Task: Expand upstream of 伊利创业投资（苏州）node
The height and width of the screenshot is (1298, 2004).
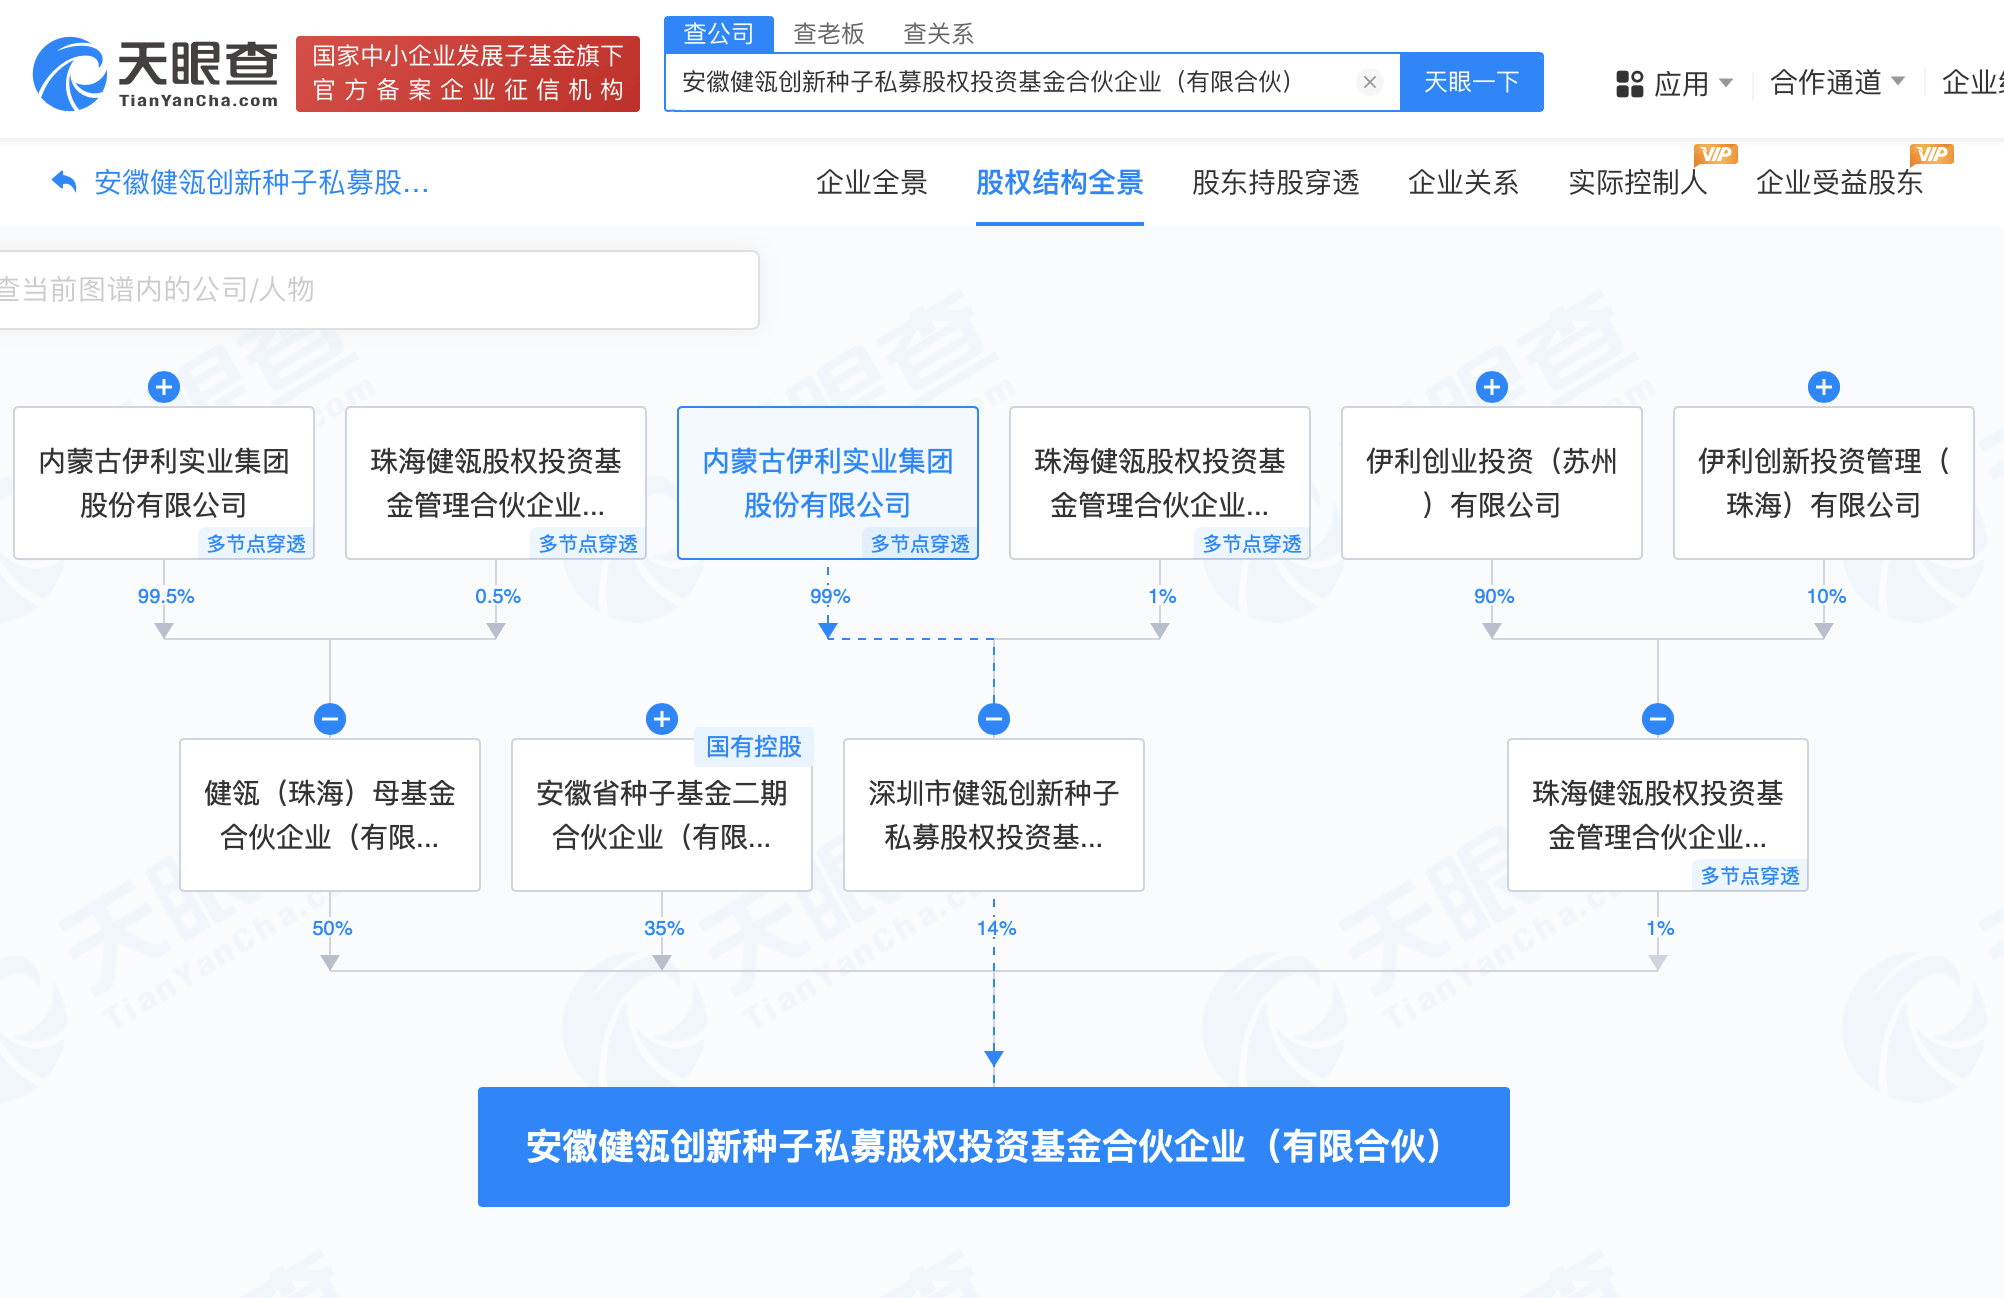Action: pos(1492,387)
